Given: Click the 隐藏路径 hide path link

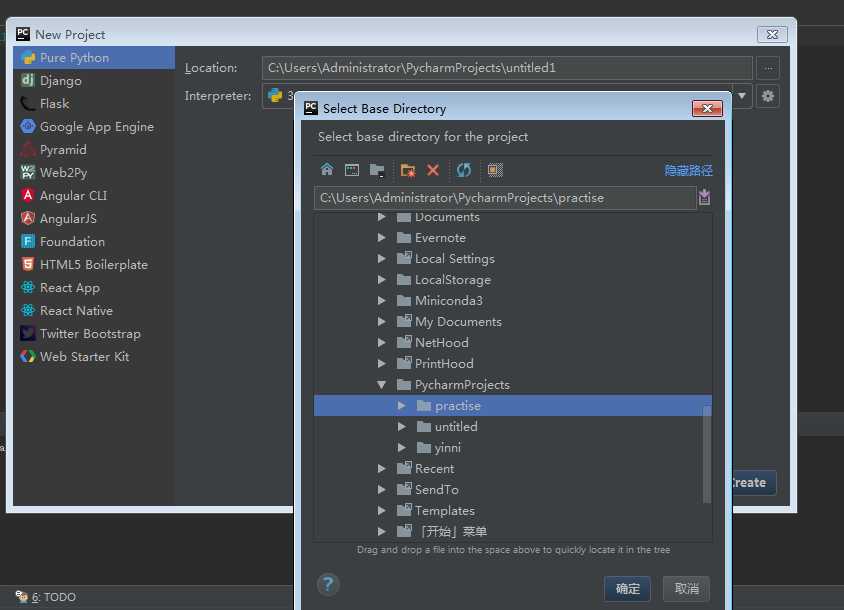Looking at the screenshot, I should coord(688,171).
